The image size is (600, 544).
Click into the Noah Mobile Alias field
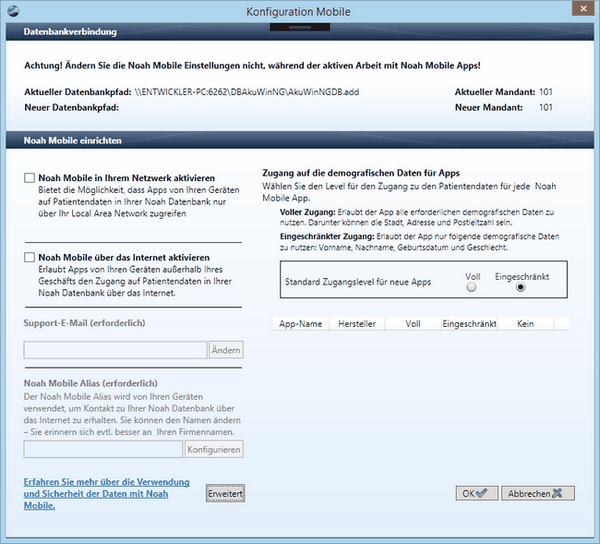102,450
